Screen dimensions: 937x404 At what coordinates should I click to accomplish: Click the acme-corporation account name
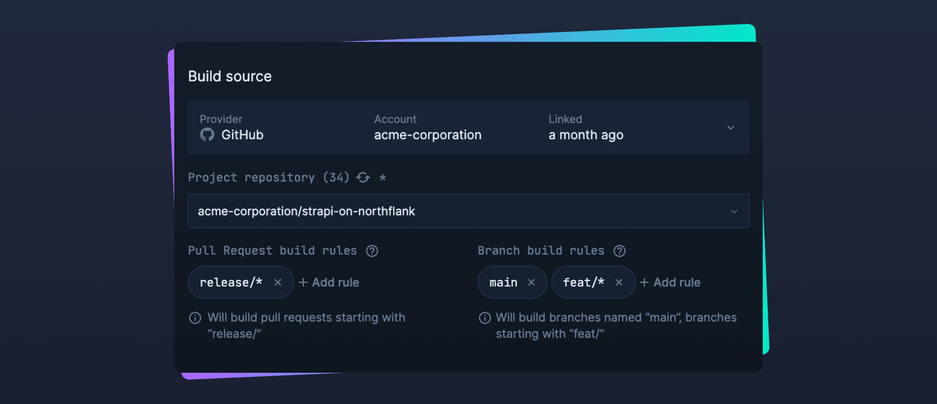pyautogui.click(x=428, y=135)
